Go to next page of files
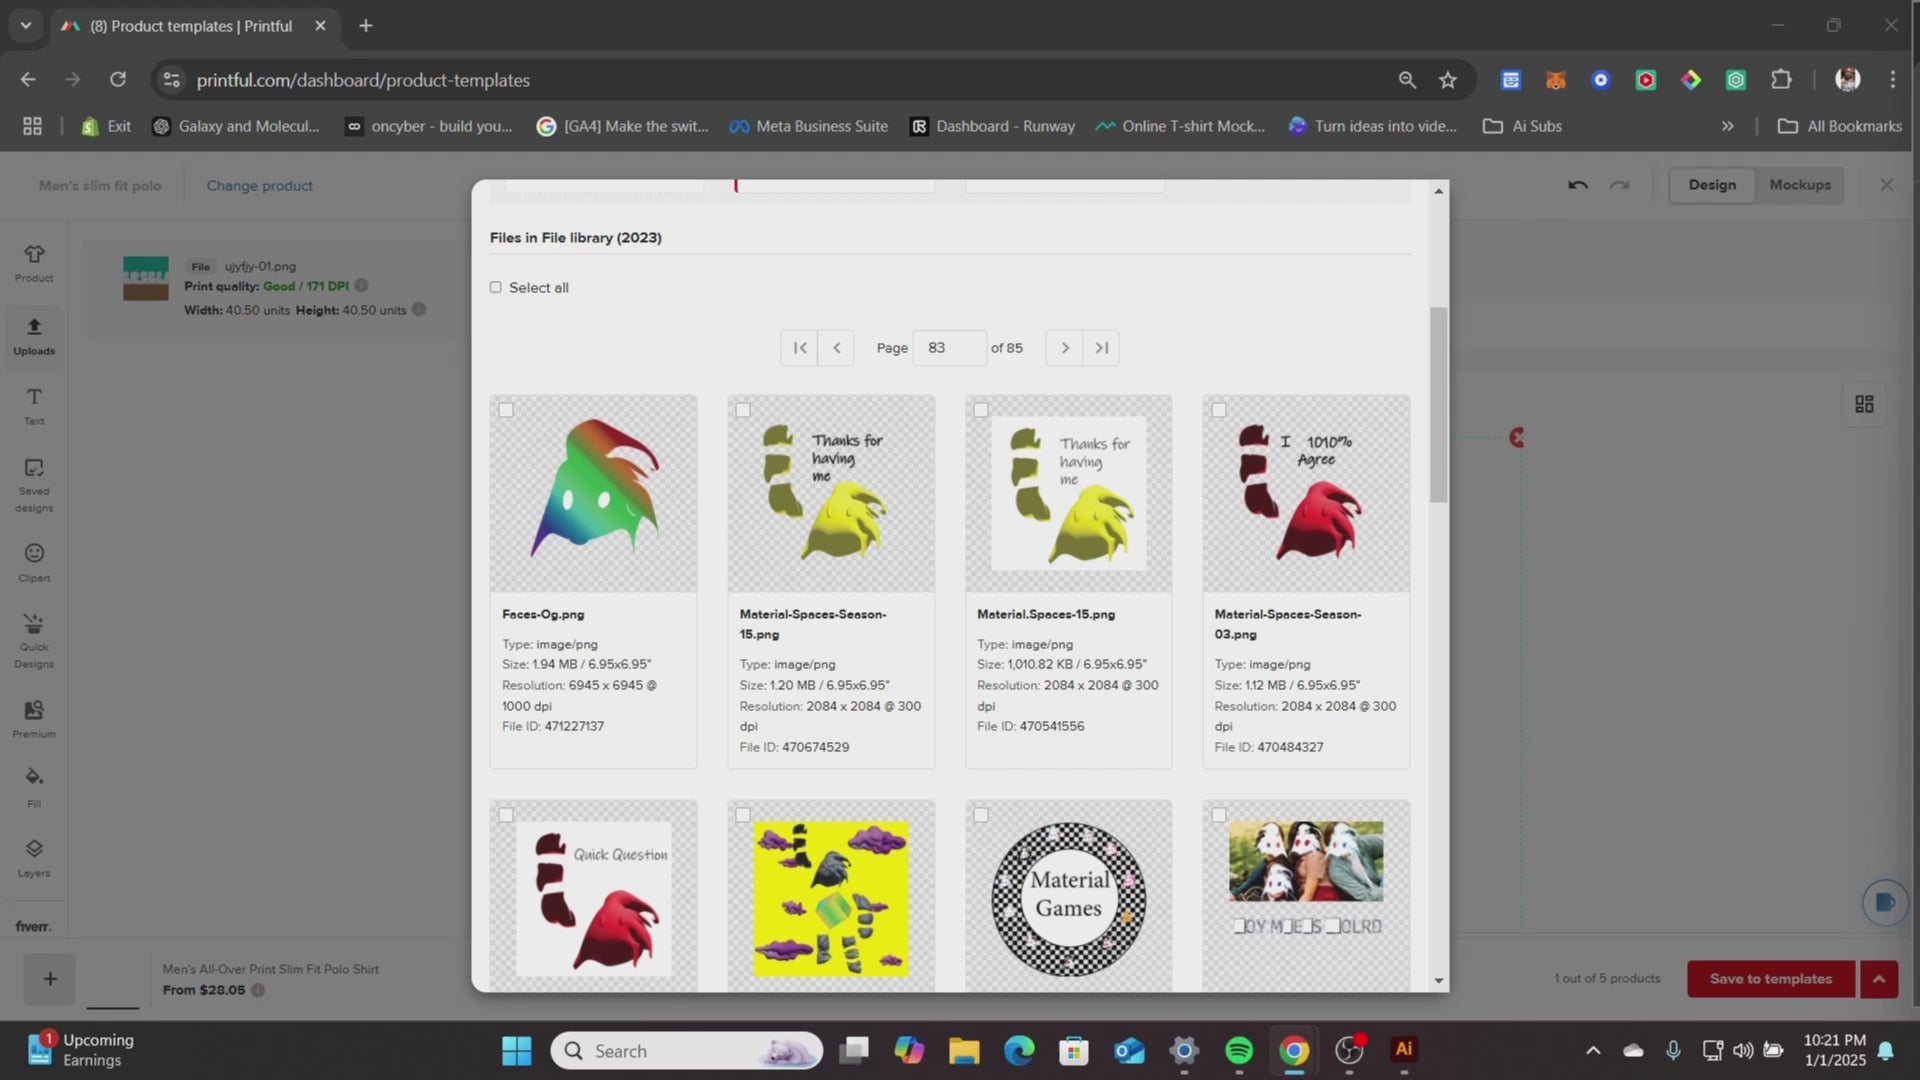 [x=1064, y=348]
